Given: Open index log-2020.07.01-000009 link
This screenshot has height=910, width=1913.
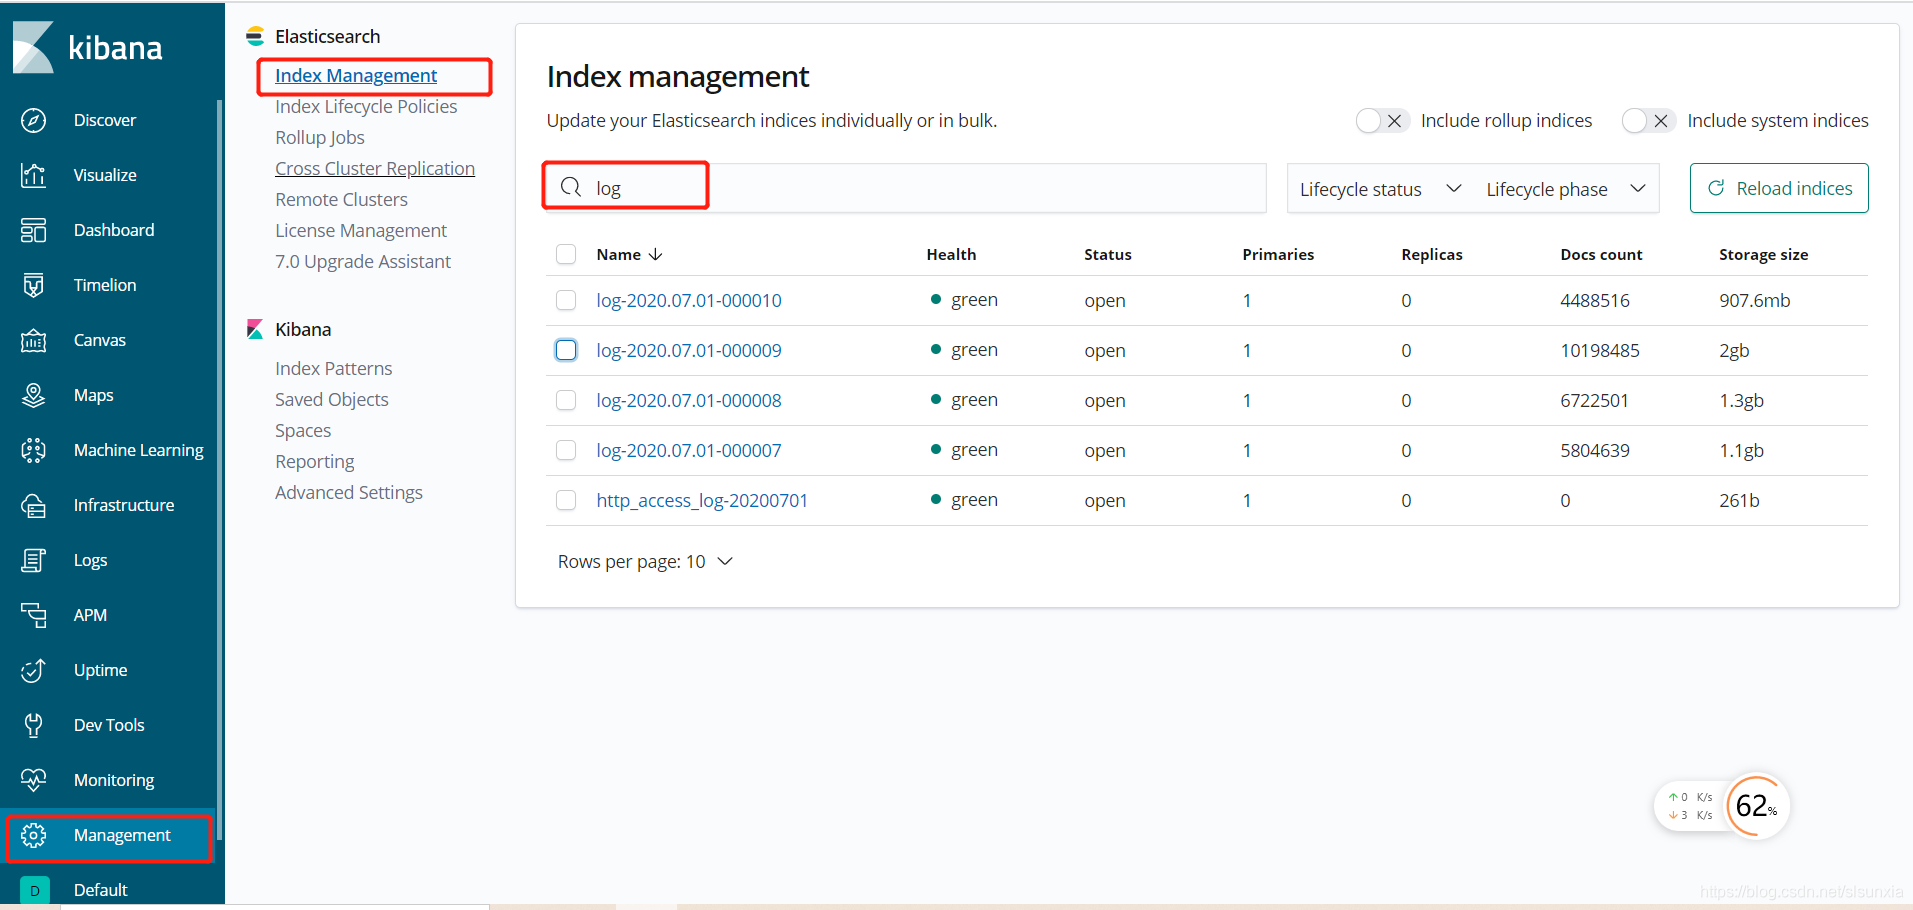Looking at the screenshot, I should [689, 350].
